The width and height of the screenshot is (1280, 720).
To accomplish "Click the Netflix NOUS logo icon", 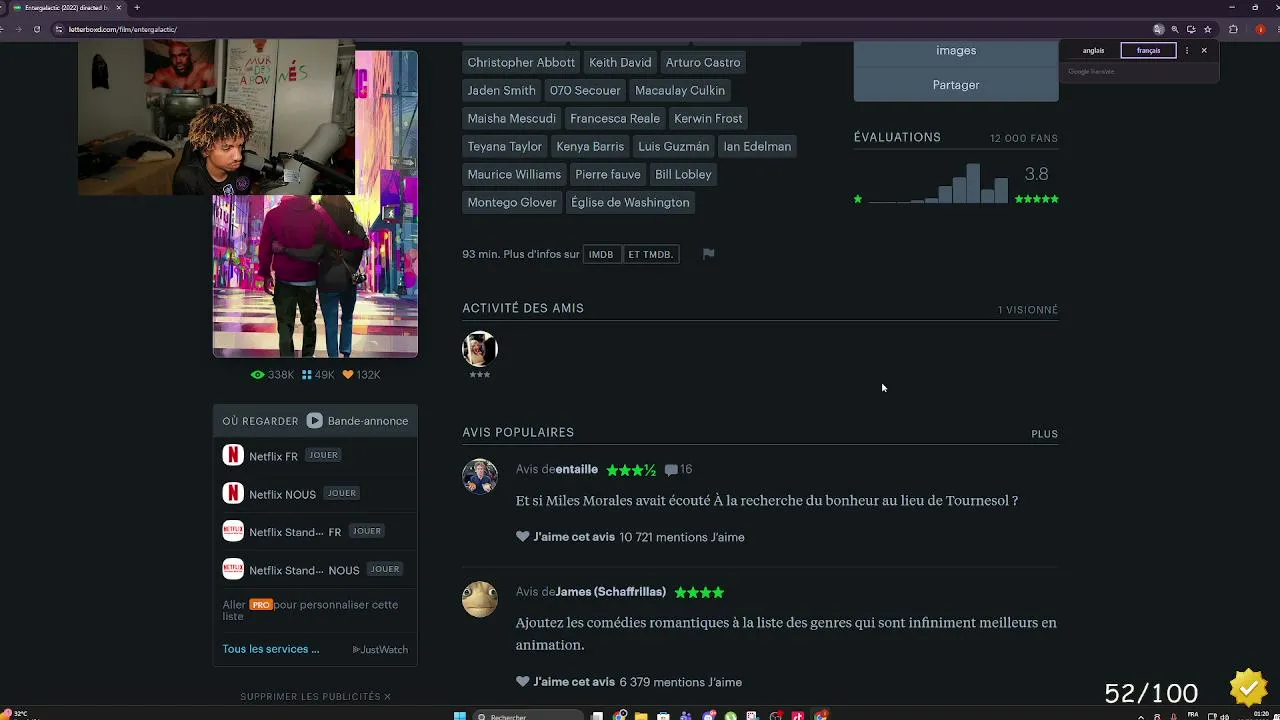I will (x=233, y=493).
